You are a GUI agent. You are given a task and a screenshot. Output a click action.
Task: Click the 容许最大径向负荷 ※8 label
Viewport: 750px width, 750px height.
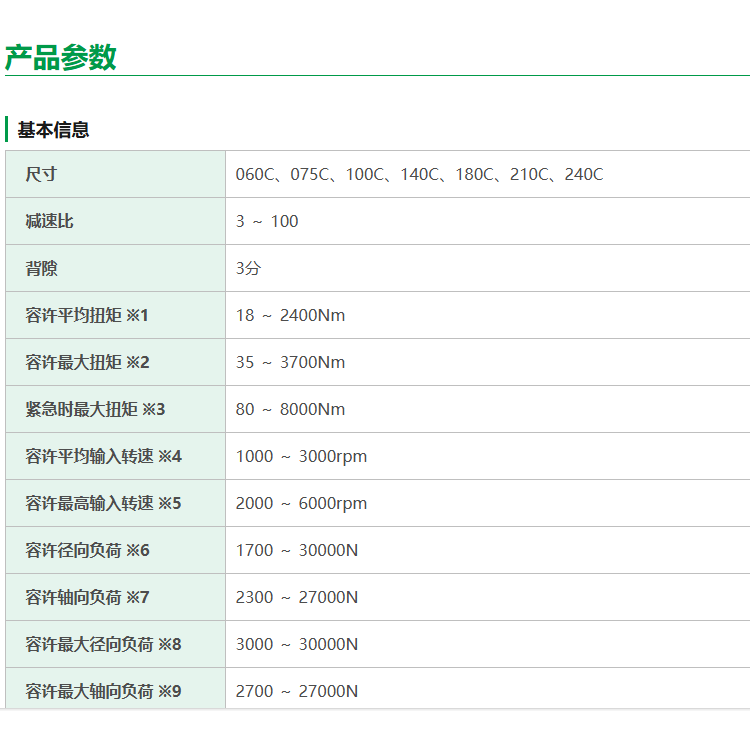[x=103, y=644]
